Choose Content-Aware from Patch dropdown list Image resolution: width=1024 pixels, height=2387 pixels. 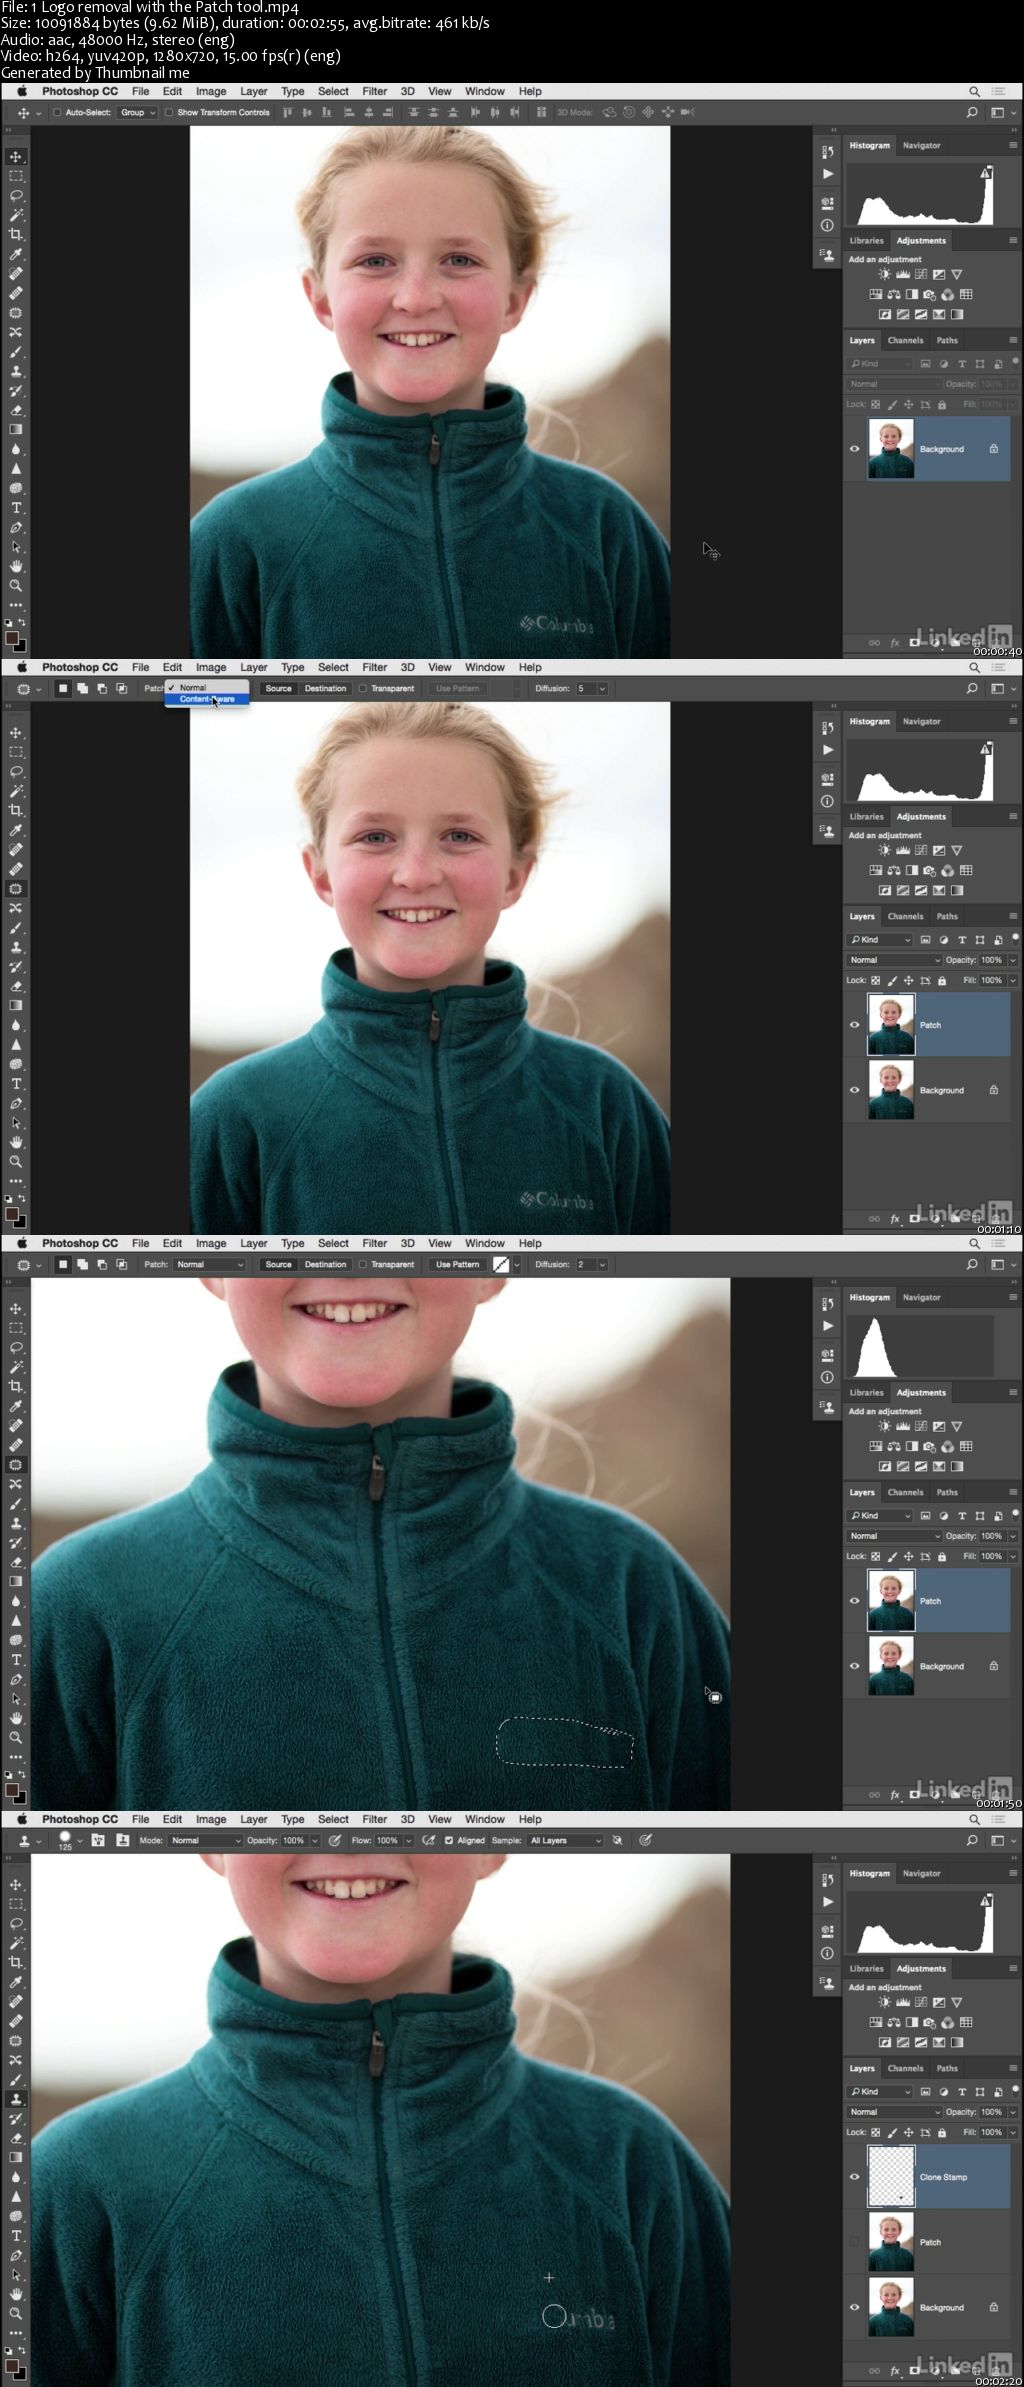coord(207,699)
